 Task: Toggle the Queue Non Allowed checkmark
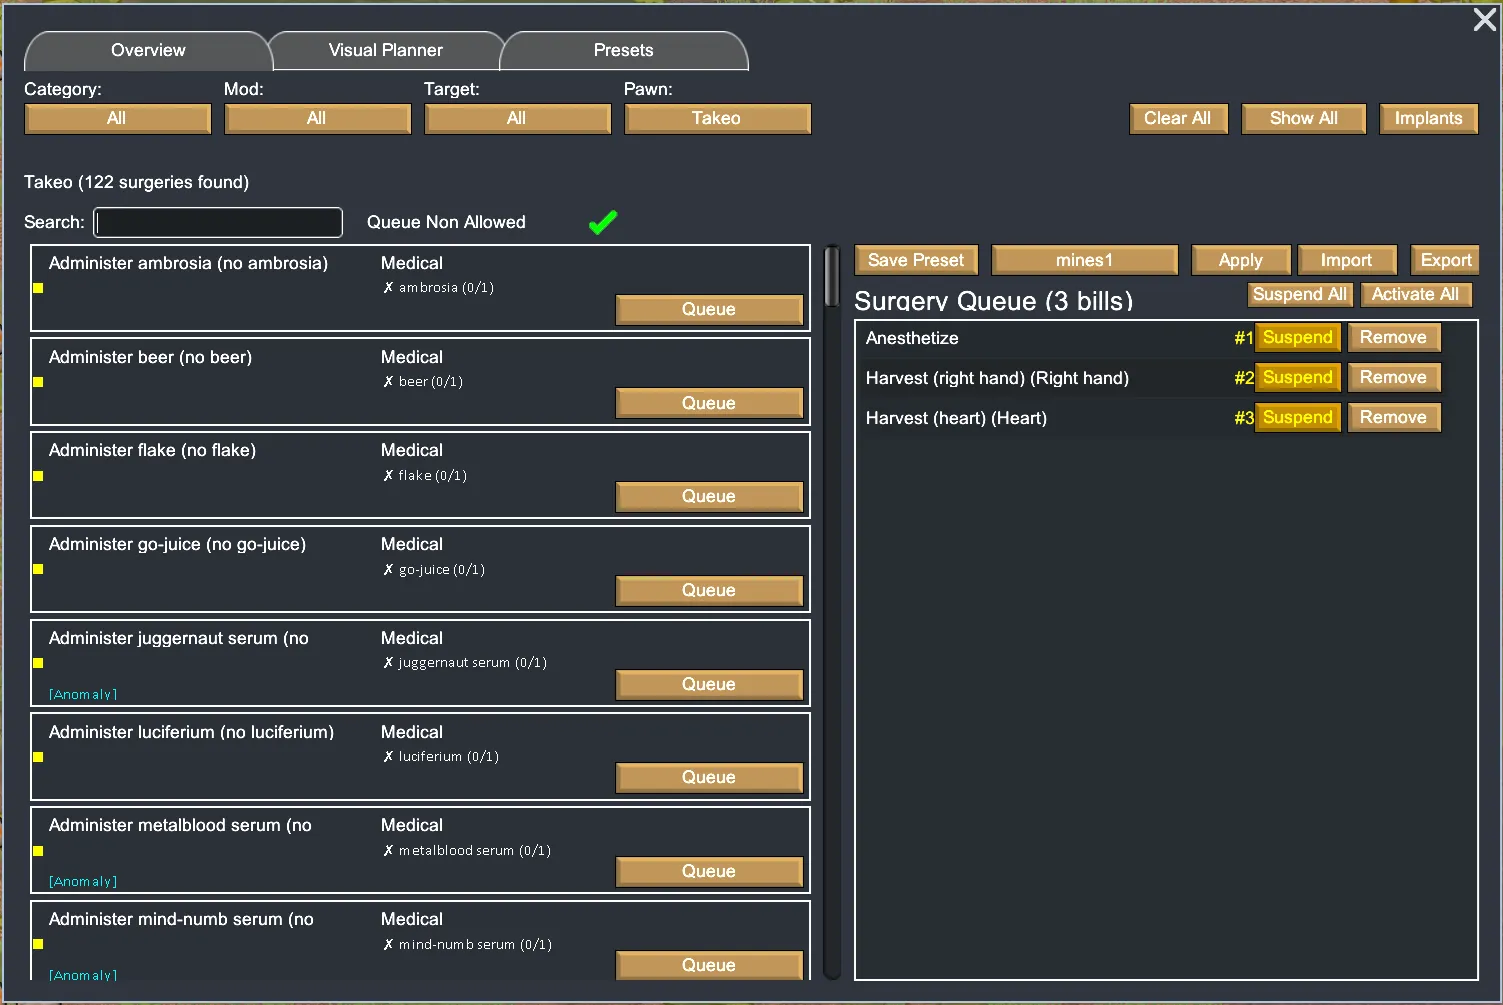tap(603, 222)
